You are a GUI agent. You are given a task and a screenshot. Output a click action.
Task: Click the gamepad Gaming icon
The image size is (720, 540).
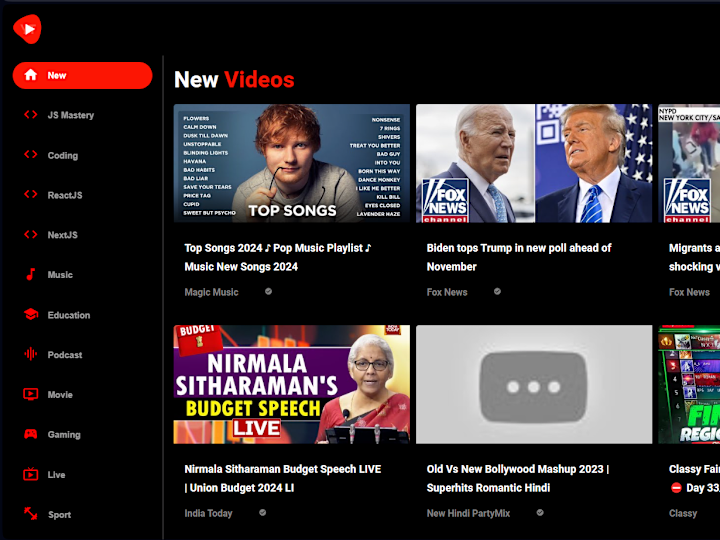tap(31, 434)
